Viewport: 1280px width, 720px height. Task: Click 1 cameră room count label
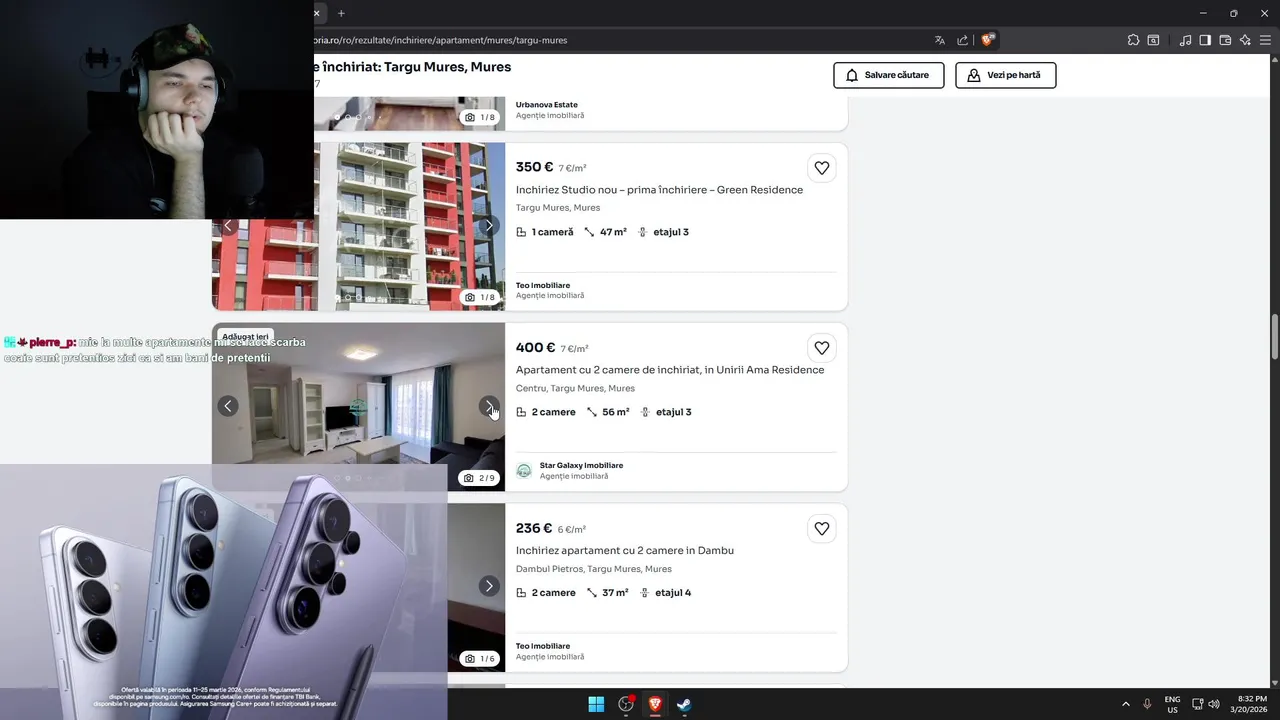(553, 232)
